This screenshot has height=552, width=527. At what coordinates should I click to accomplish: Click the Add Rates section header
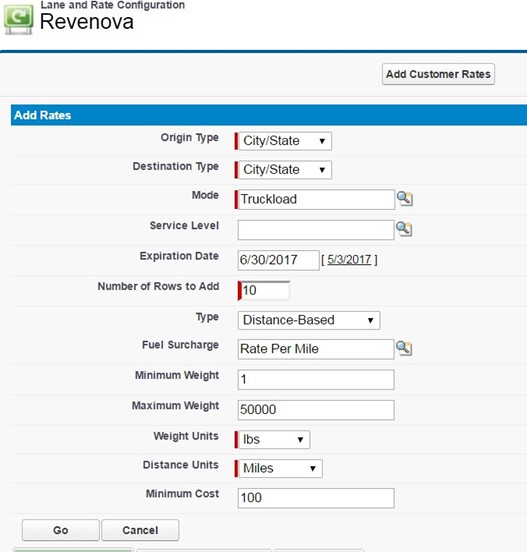[x=269, y=115]
